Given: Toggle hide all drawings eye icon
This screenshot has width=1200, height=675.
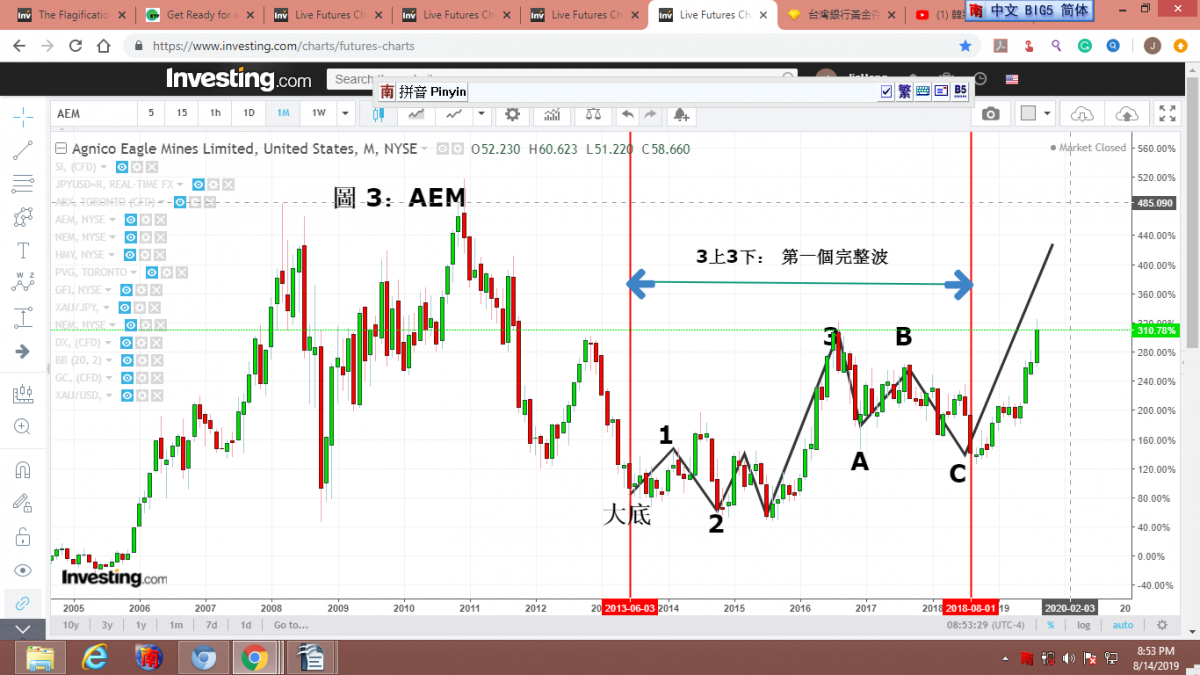Looking at the screenshot, I should pyautogui.click(x=22, y=570).
